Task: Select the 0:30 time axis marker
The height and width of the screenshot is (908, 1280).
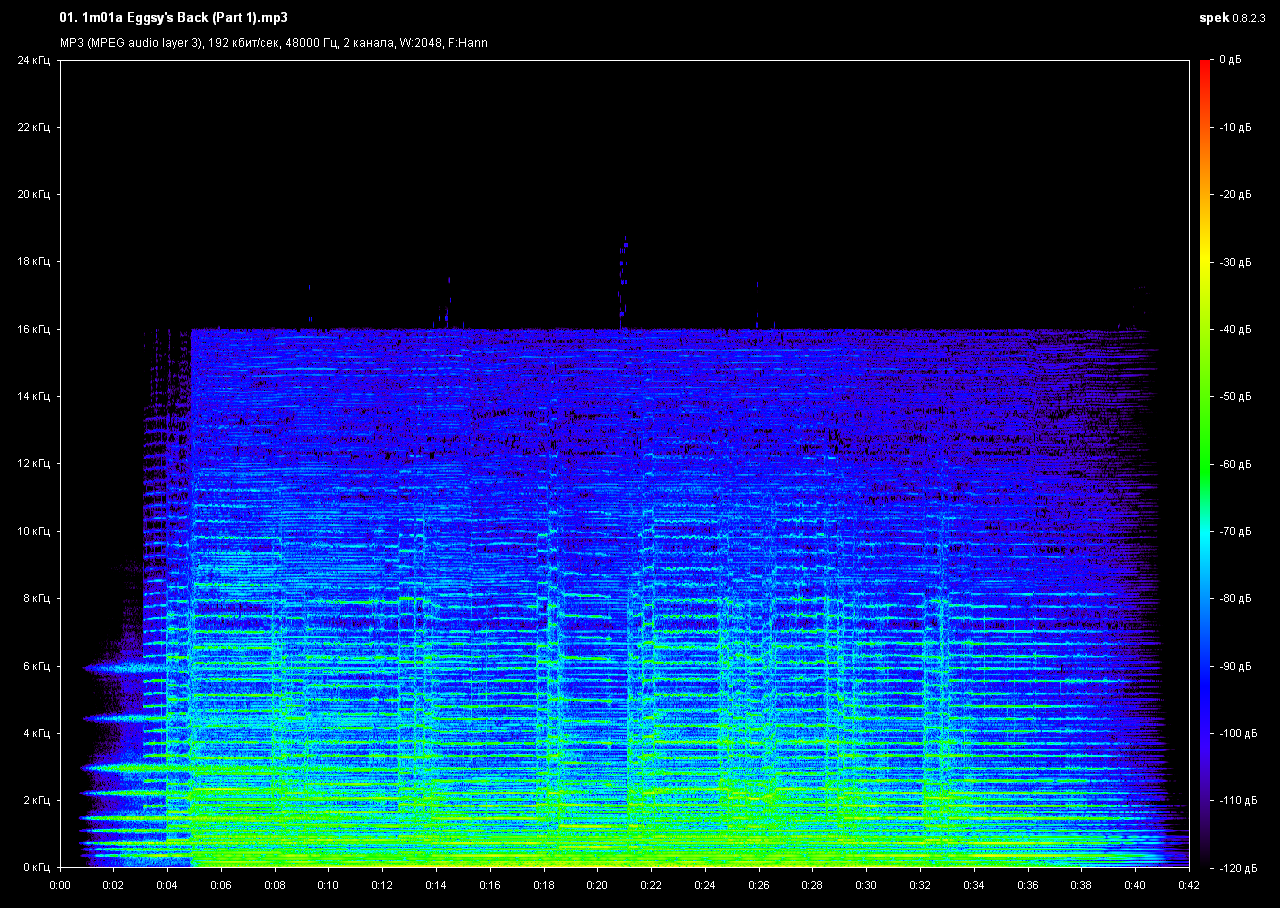Action: (866, 885)
